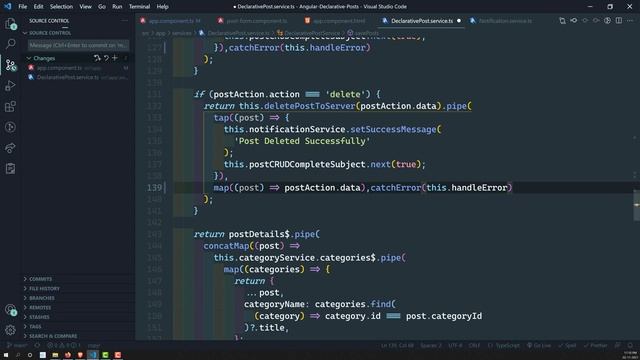This screenshot has width=640, height=360.
Task: Open the Brave browser taskbar icon
Action: pyautogui.click(x=80, y=355)
